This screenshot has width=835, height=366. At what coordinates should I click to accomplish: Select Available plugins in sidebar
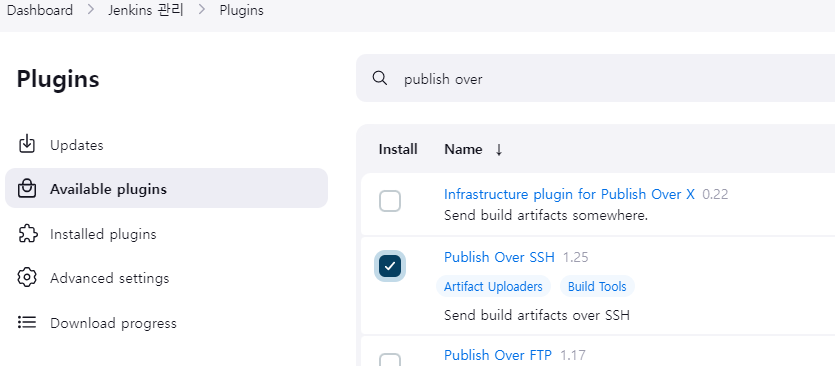pos(166,189)
